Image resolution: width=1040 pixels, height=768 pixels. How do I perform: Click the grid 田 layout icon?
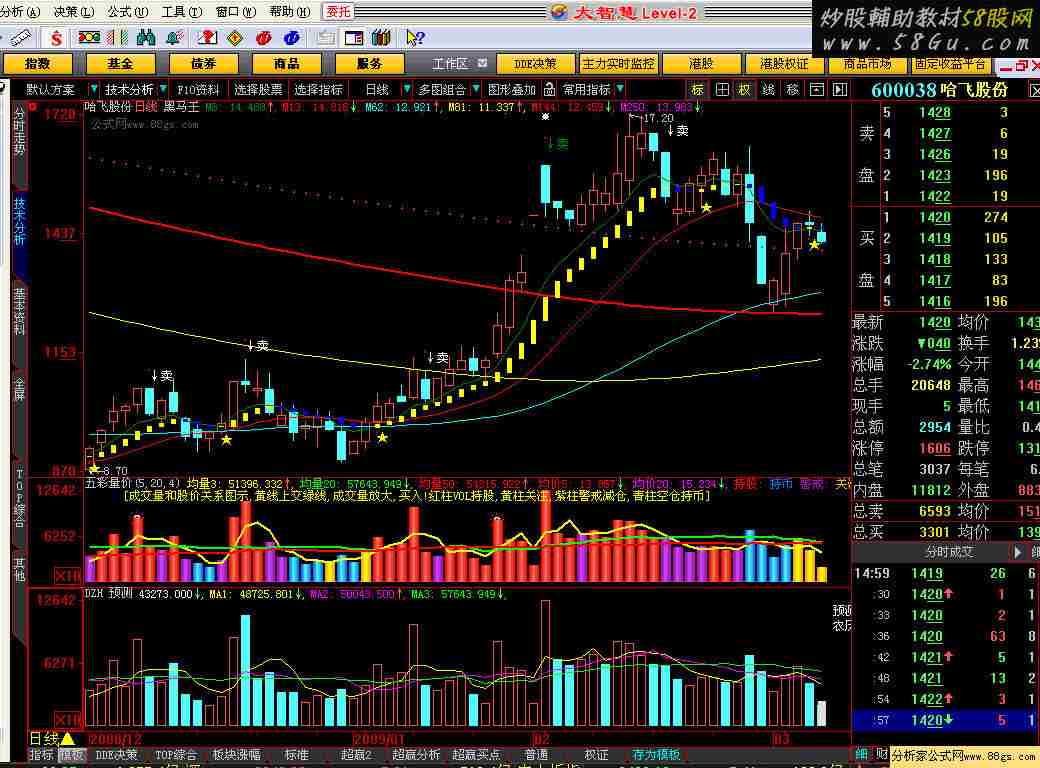722,90
